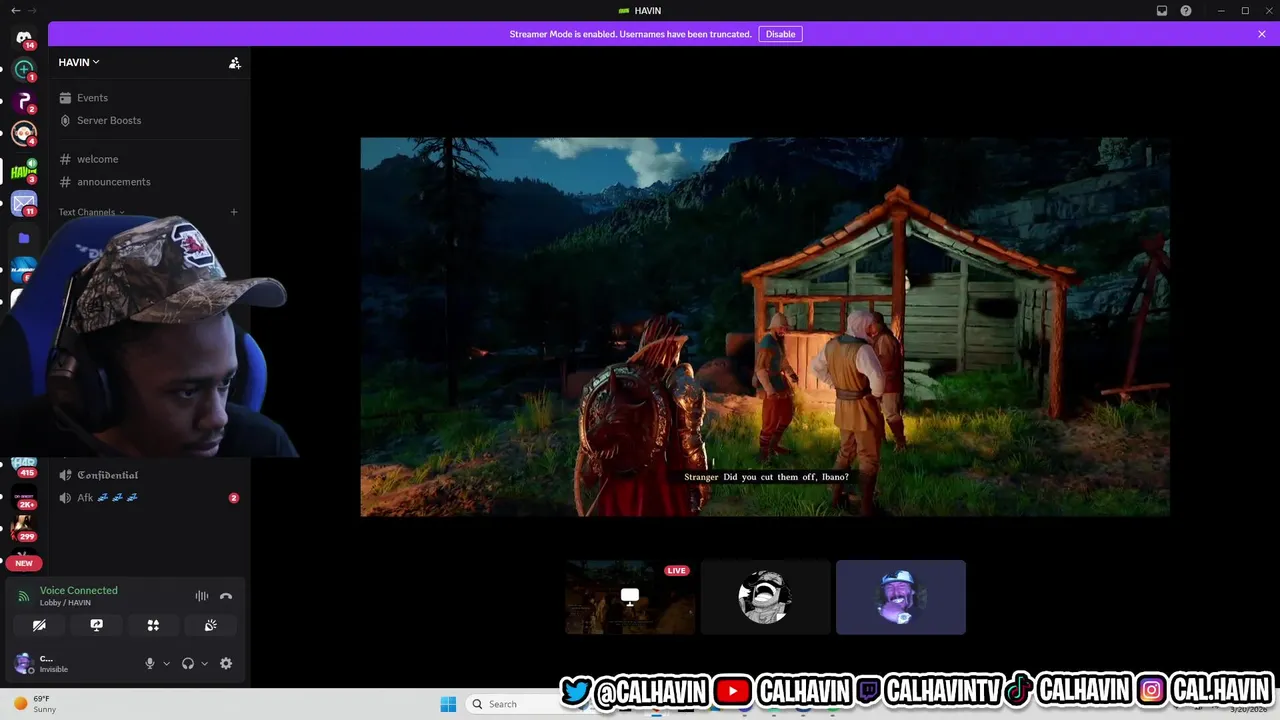Open the envelope server with badge 11

point(24,204)
